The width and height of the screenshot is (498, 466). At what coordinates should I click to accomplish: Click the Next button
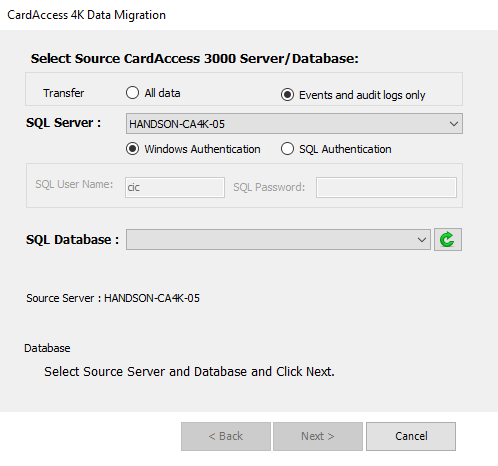pyautogui.click(x=318, y=436)
